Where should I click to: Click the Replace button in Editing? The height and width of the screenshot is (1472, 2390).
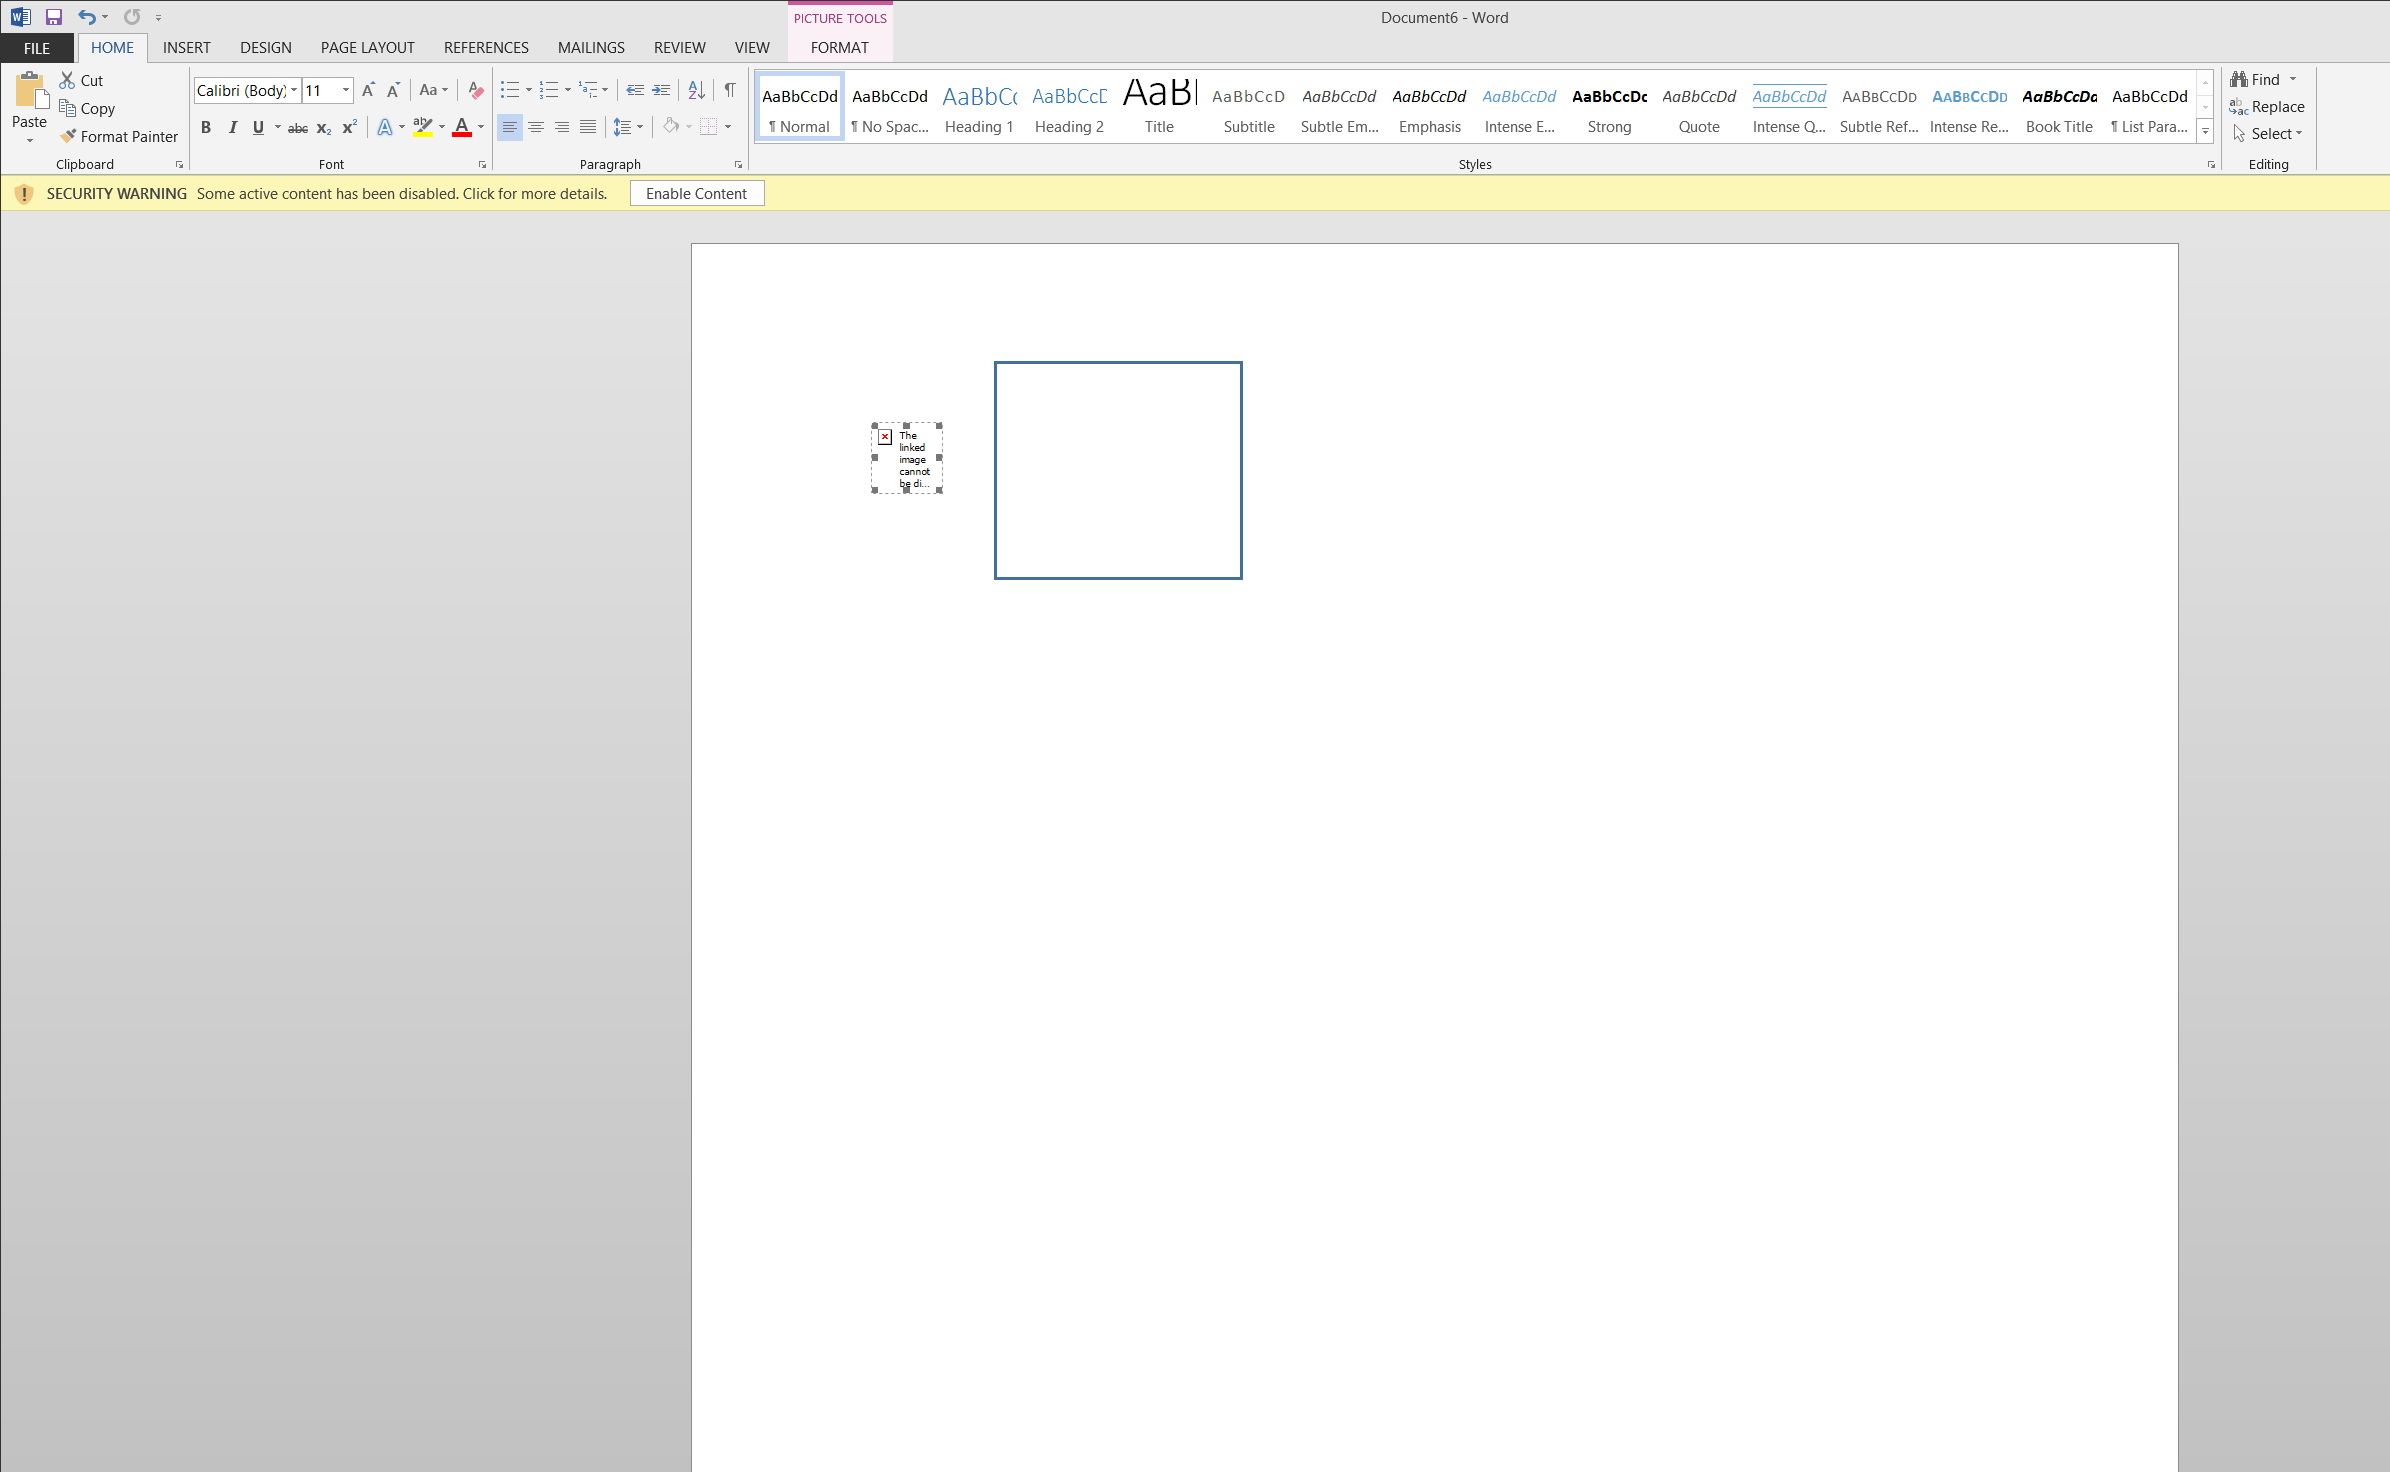[x=2267, y=106]
